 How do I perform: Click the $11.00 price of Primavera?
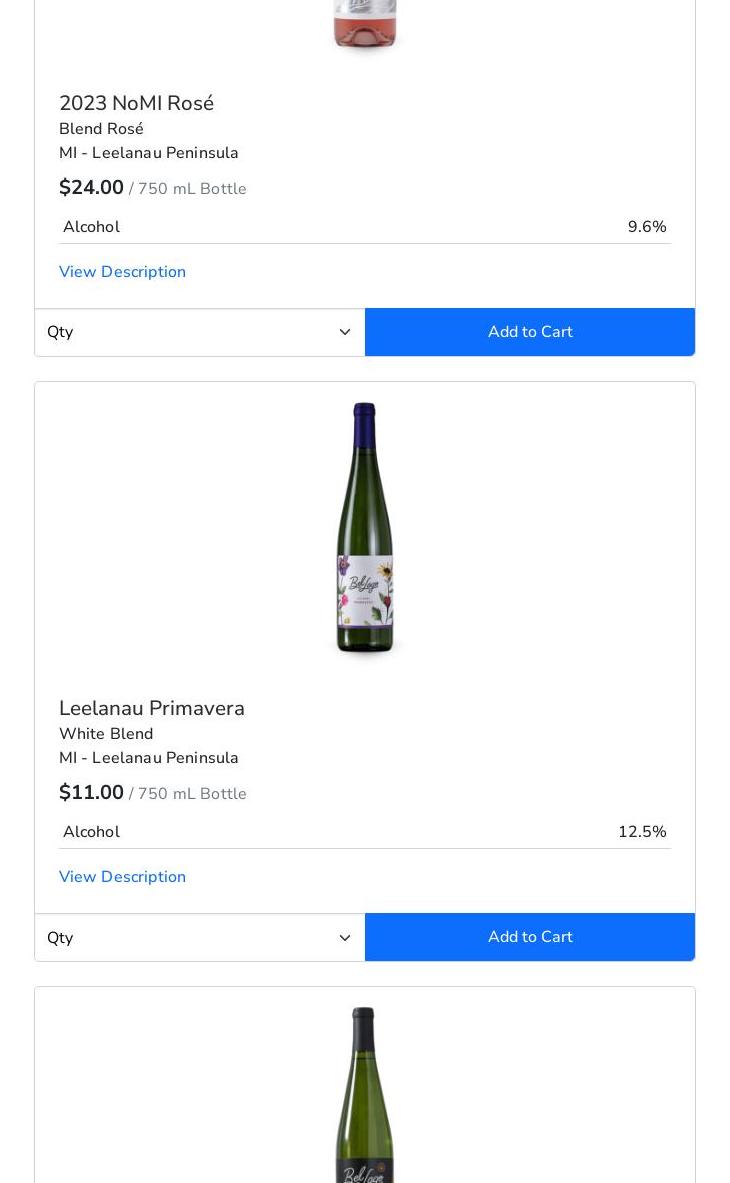(x=91, y=793)
